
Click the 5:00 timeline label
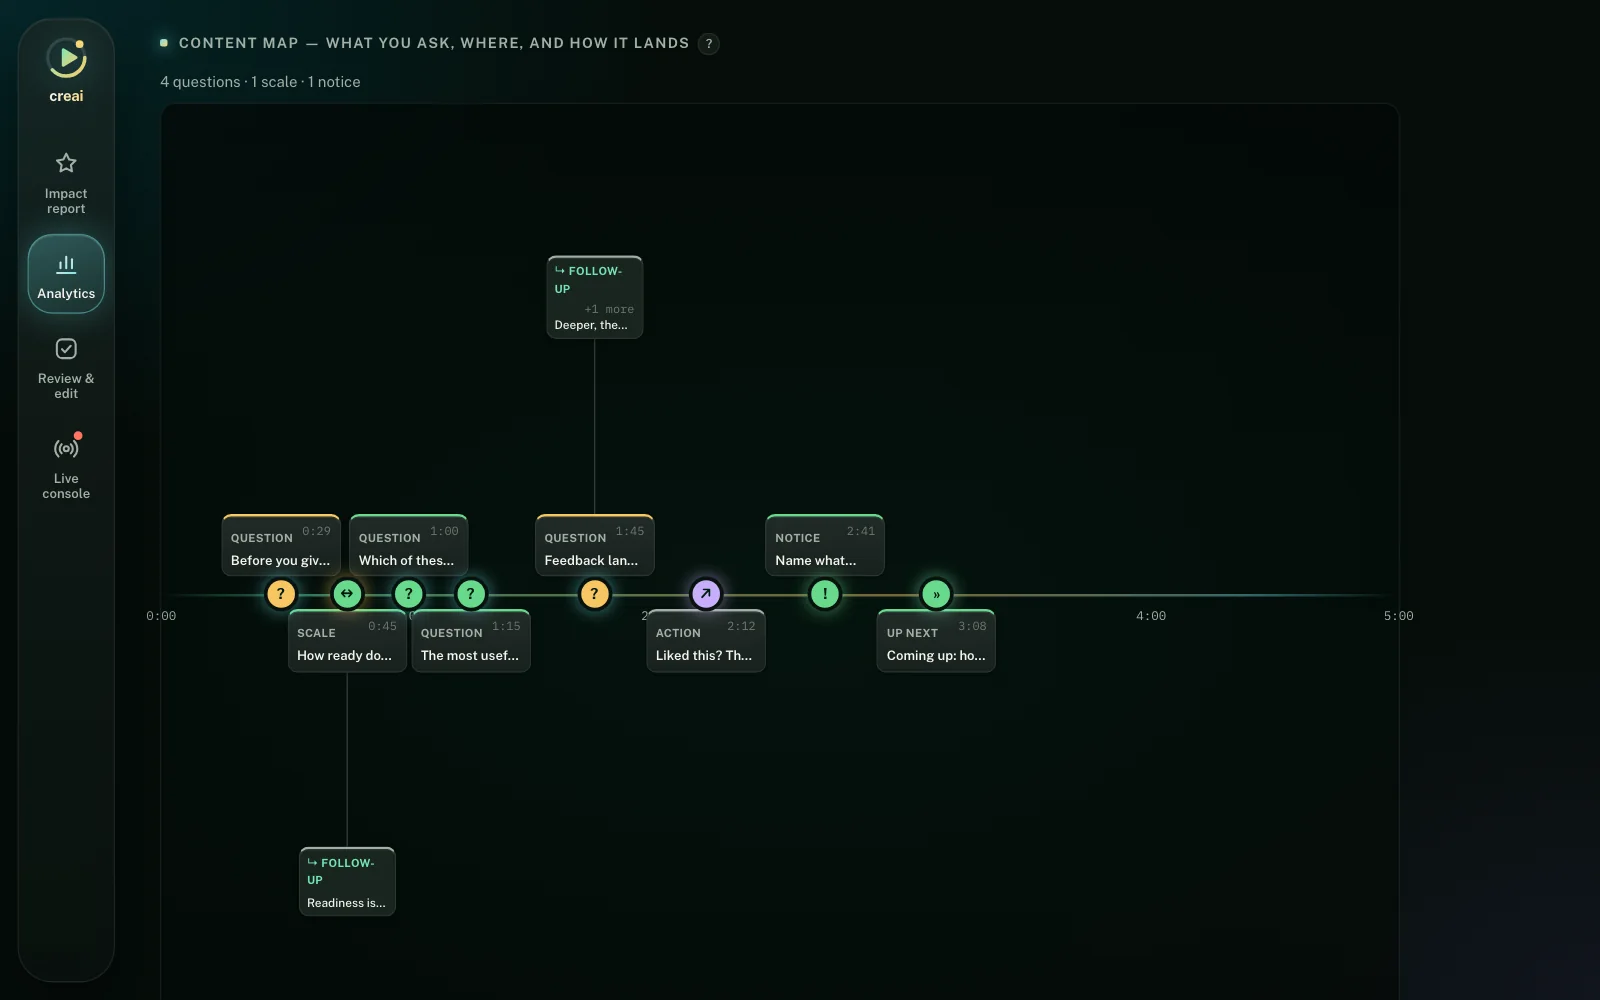(x=1399, y=616)
